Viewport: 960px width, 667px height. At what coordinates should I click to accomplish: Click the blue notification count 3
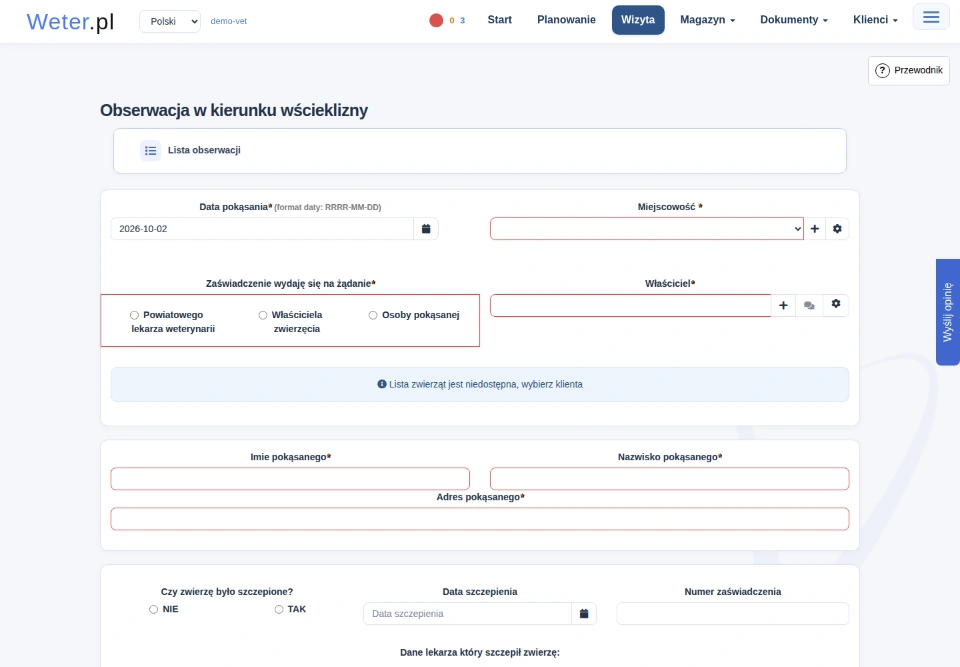[462, 20]
